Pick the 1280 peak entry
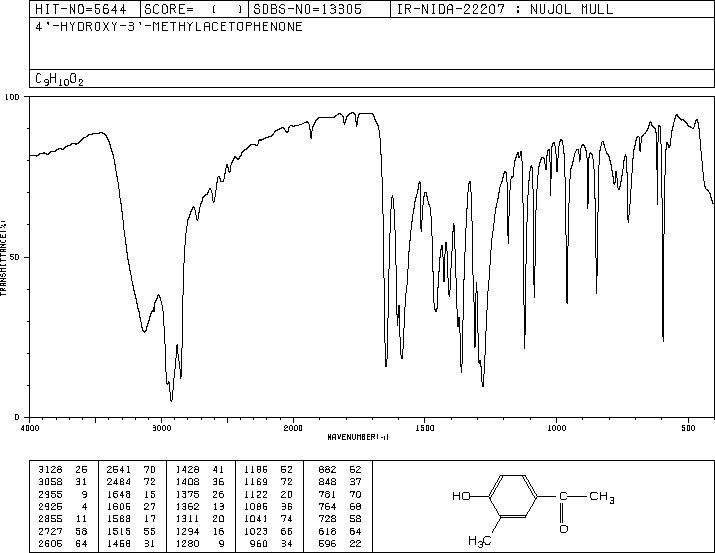715x553 pixels. tap(187, 543)
